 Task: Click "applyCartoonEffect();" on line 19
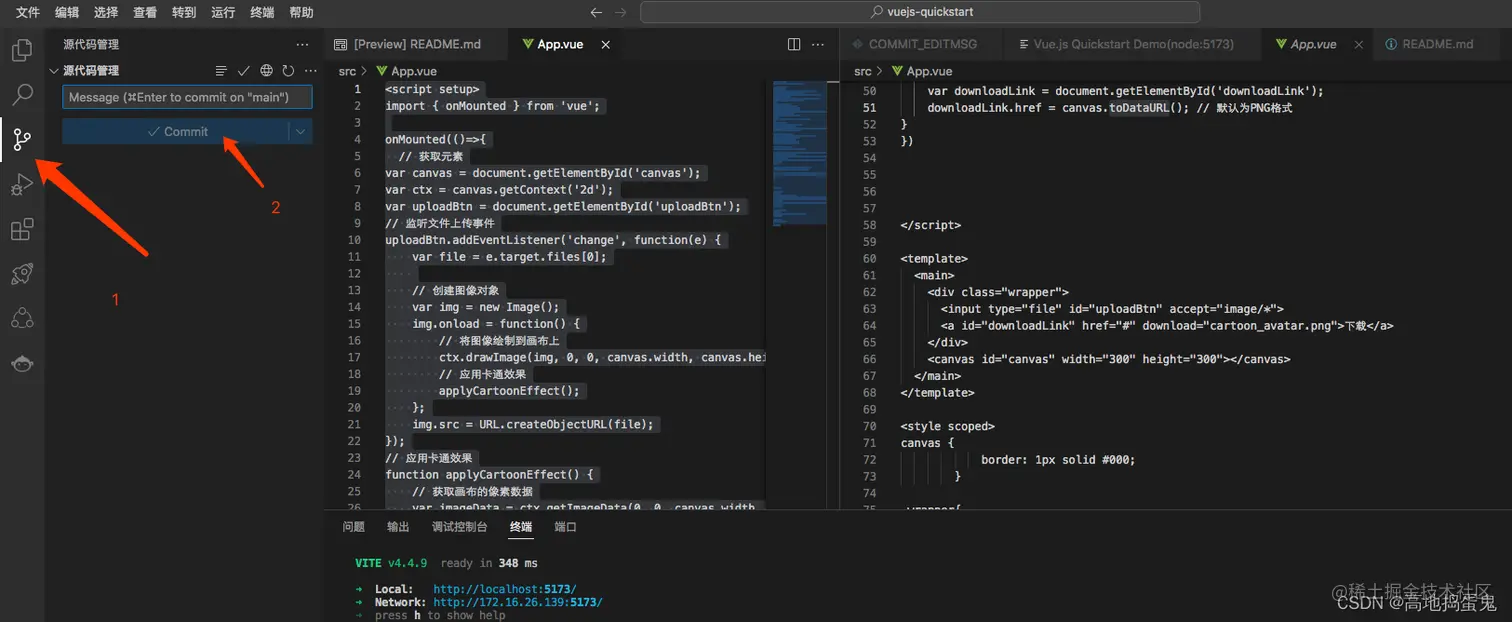510,391
